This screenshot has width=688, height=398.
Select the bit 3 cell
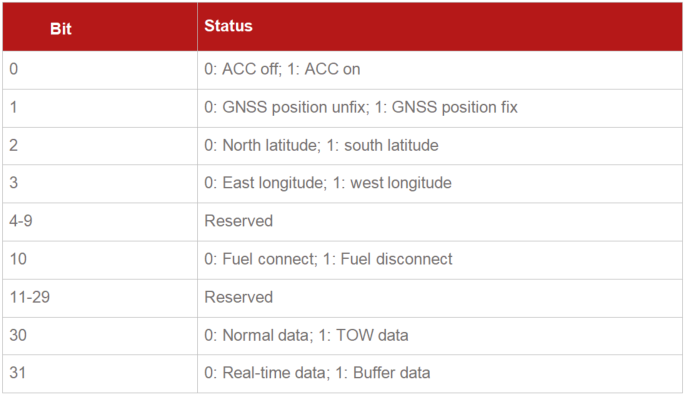point(100,184)
